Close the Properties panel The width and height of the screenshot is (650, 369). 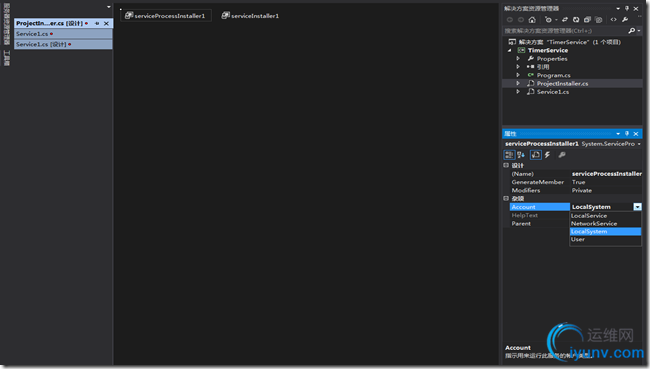(x=636, y=134)
